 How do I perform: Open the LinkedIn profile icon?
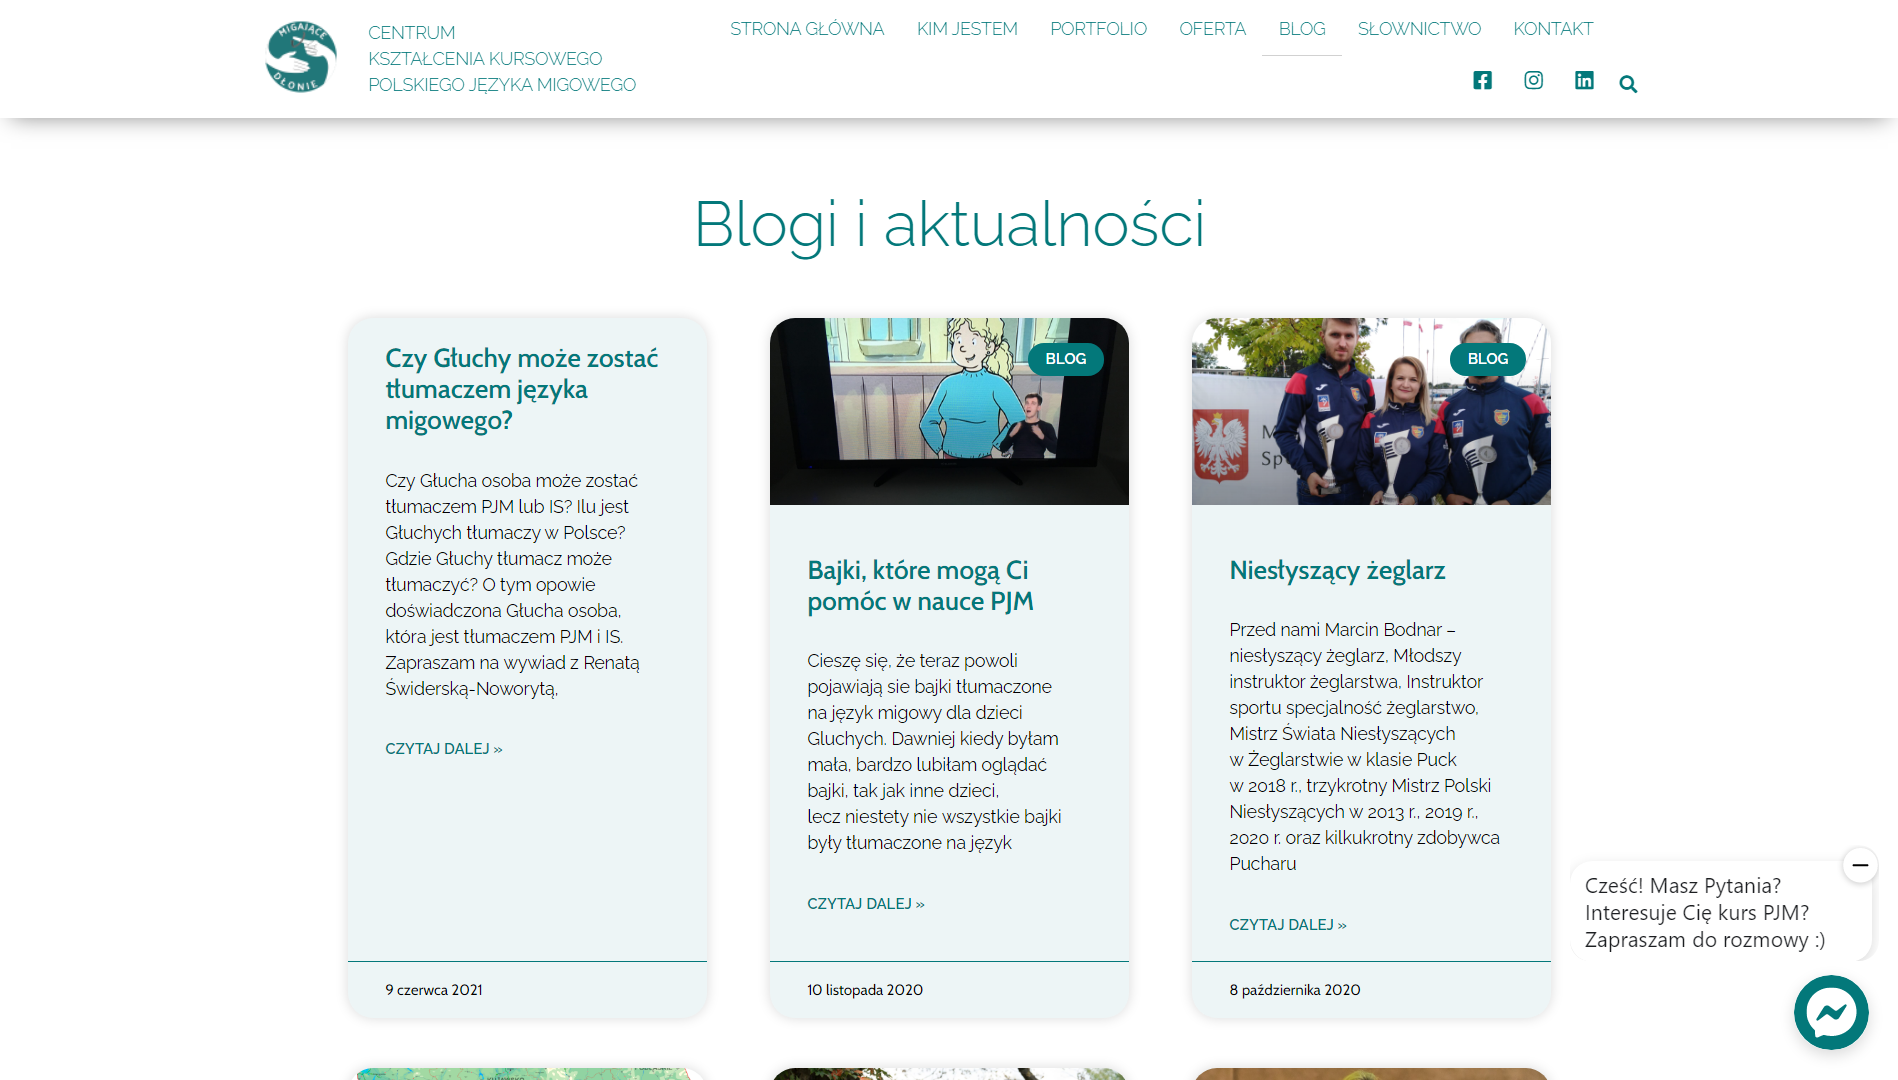coord(1584,81)
